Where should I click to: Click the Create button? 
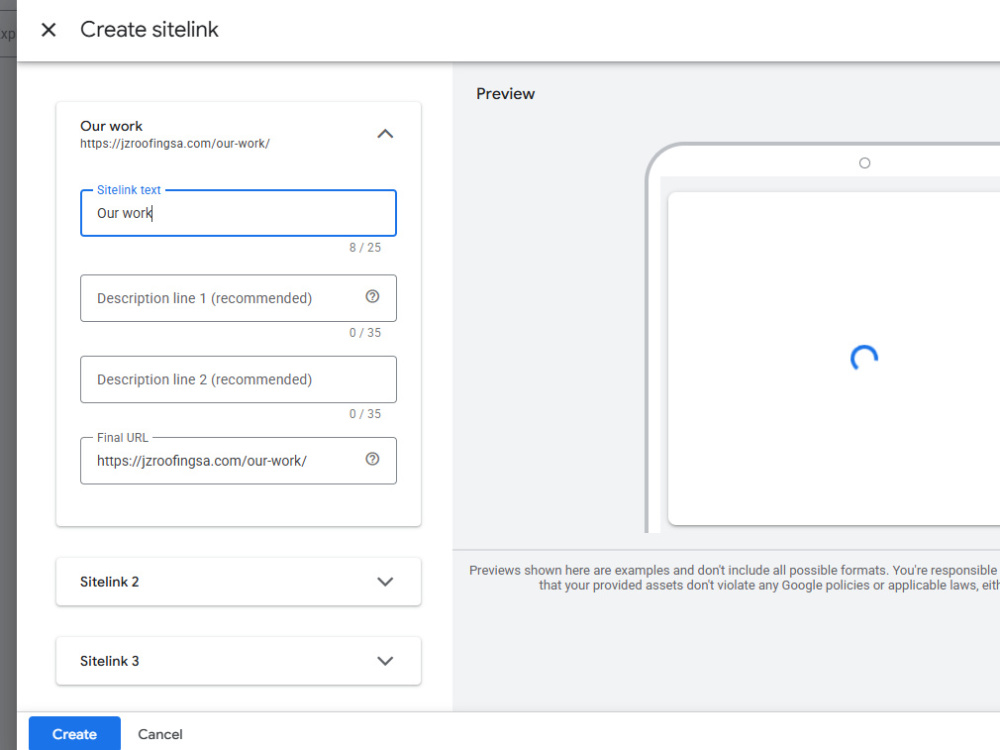(x=75, y=734)
